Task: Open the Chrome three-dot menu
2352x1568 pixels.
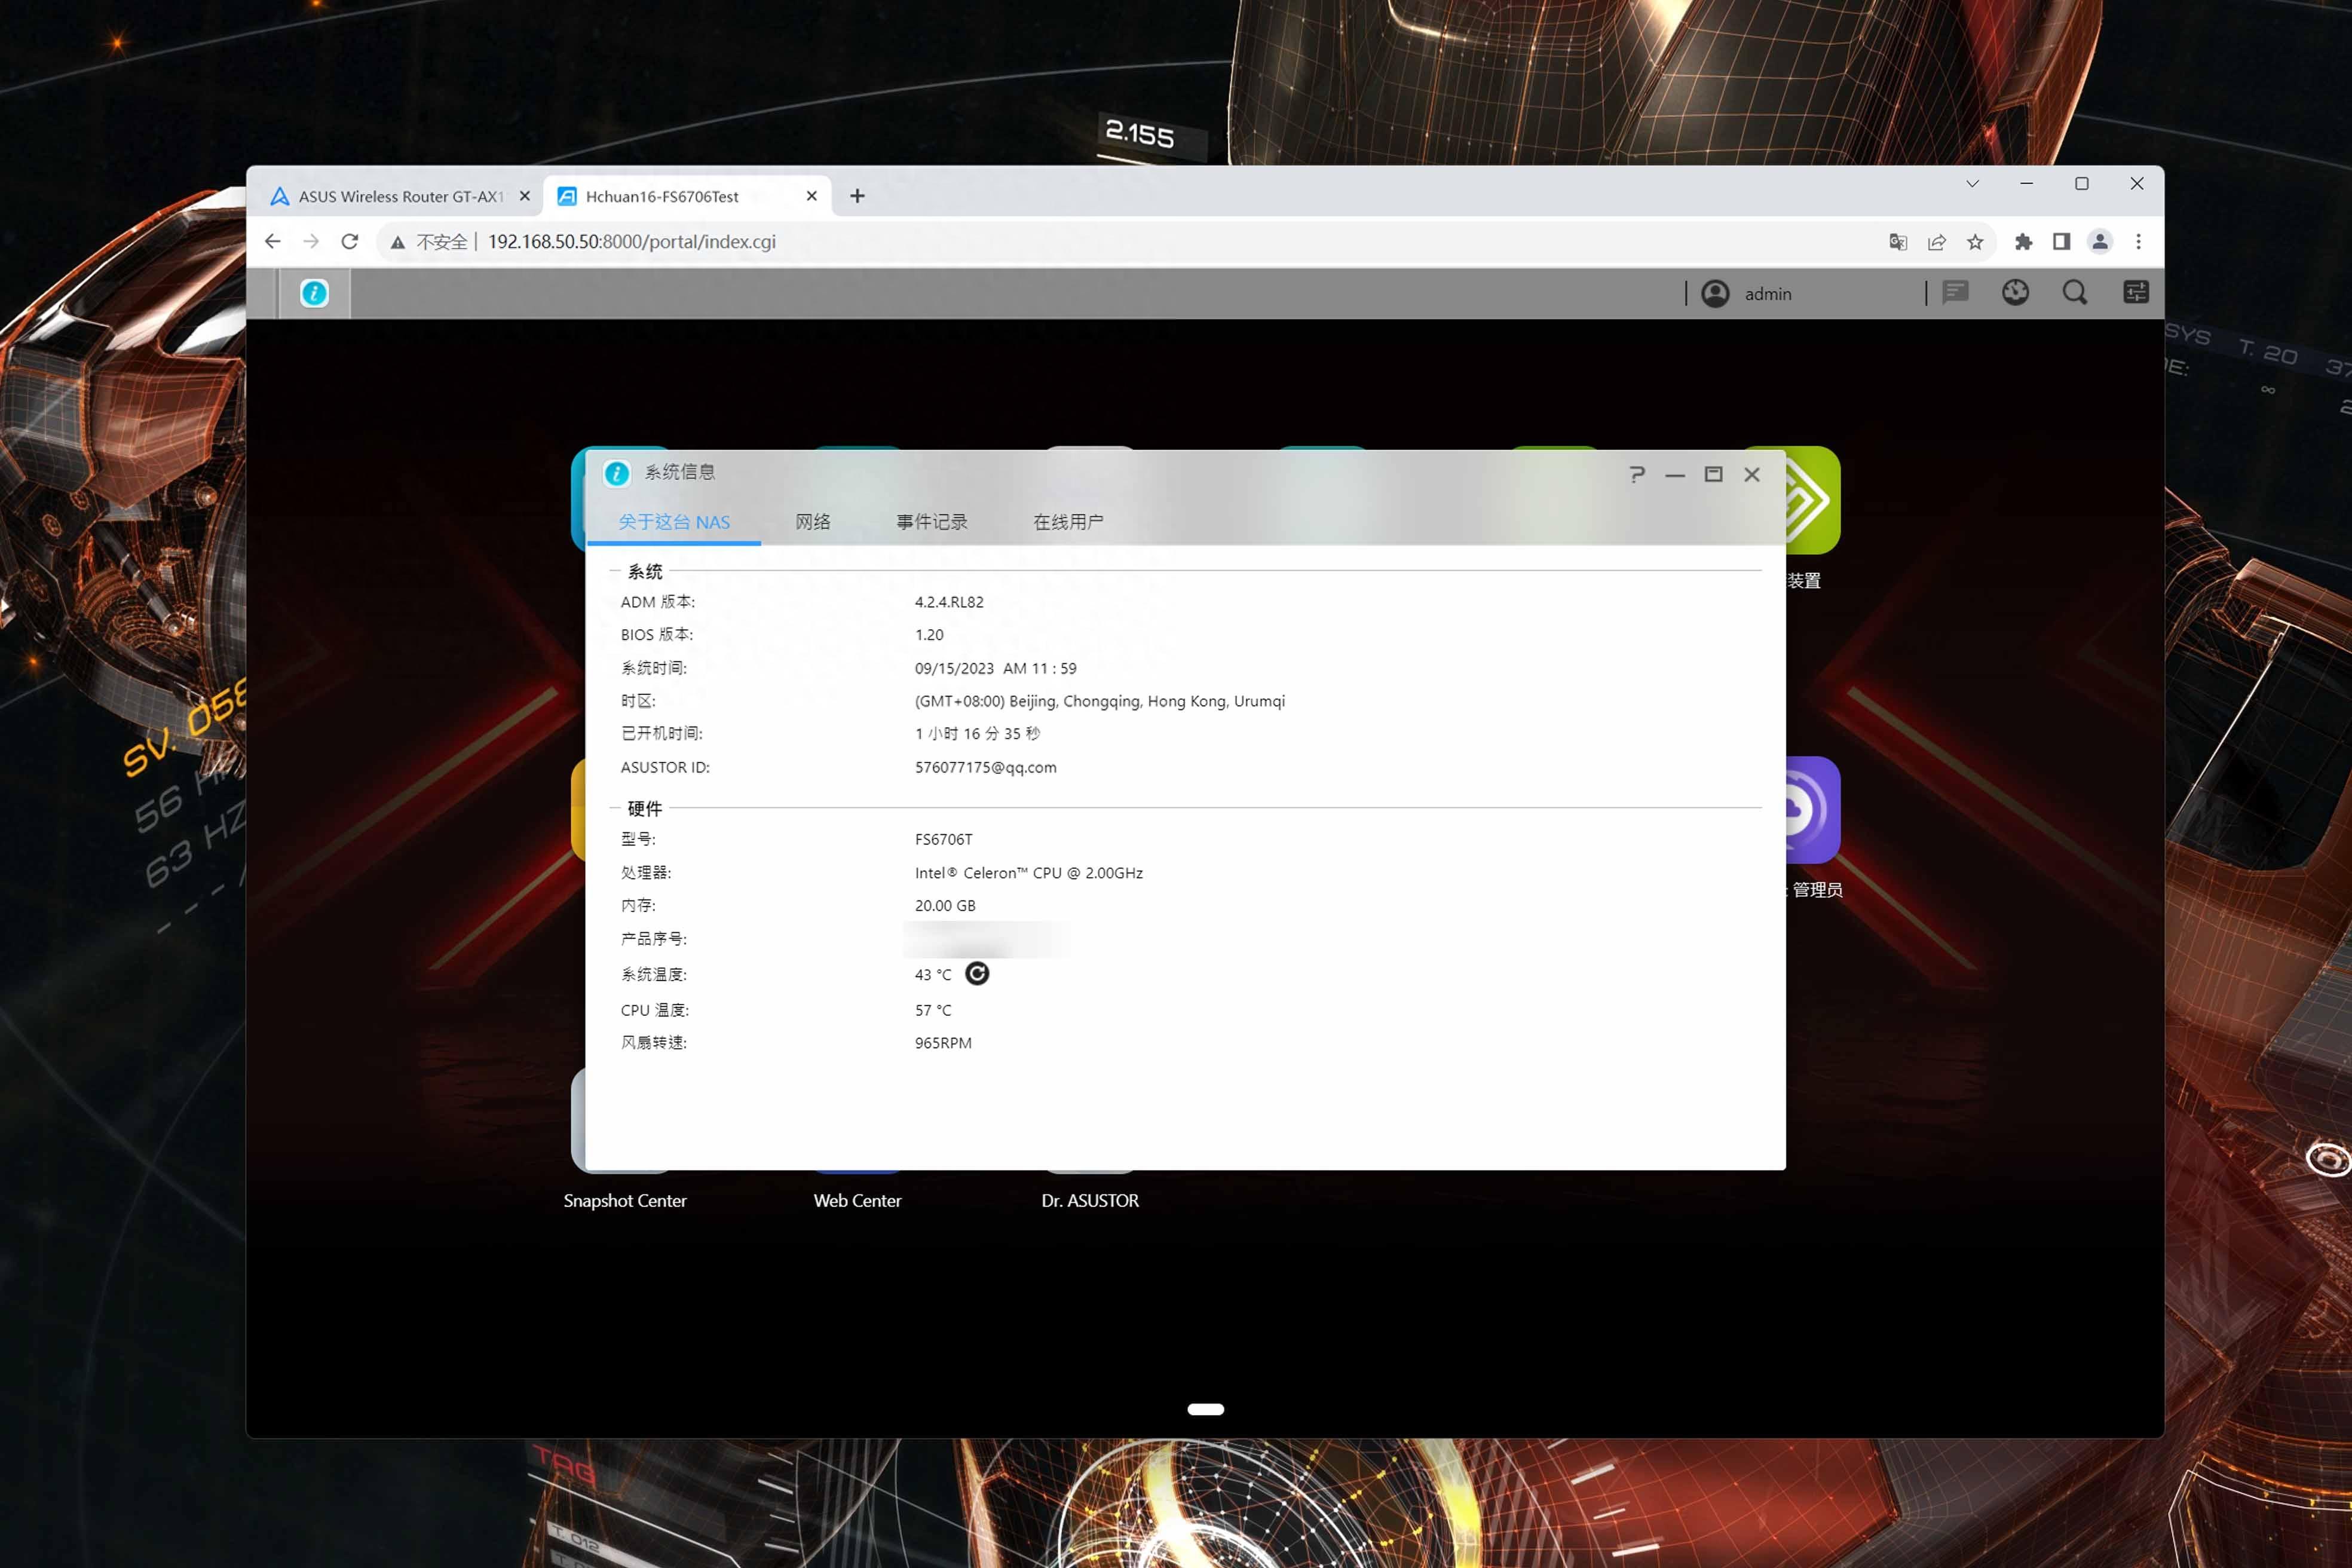Action: click(x=2139, y=242)
